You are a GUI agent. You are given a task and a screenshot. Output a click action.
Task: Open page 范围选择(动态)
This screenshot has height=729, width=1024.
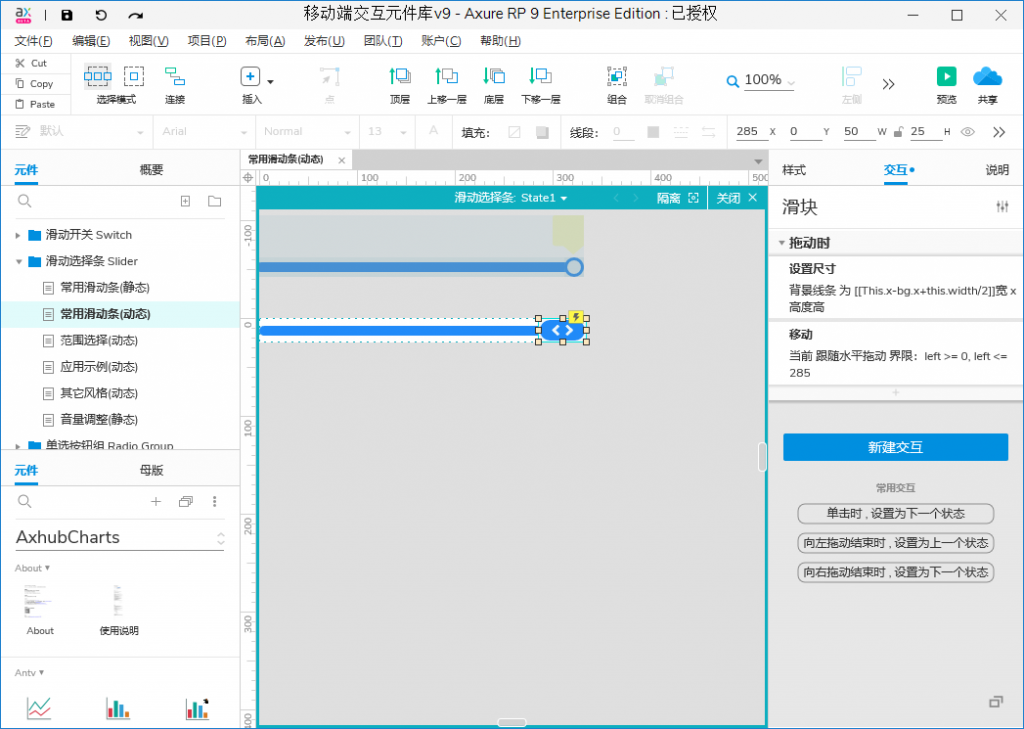tap(99, 340)
